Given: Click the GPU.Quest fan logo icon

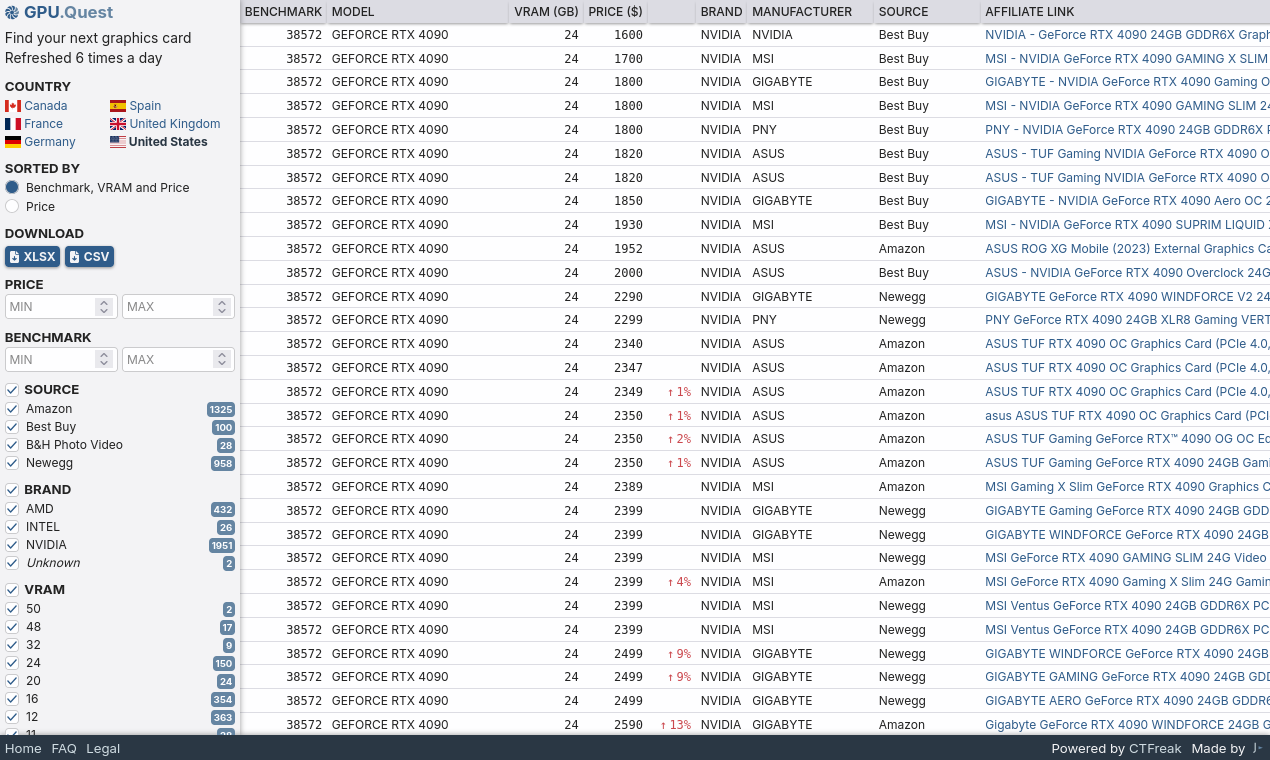Looking at the screenshot, I should pyautogui.click(x=12, y=14).
